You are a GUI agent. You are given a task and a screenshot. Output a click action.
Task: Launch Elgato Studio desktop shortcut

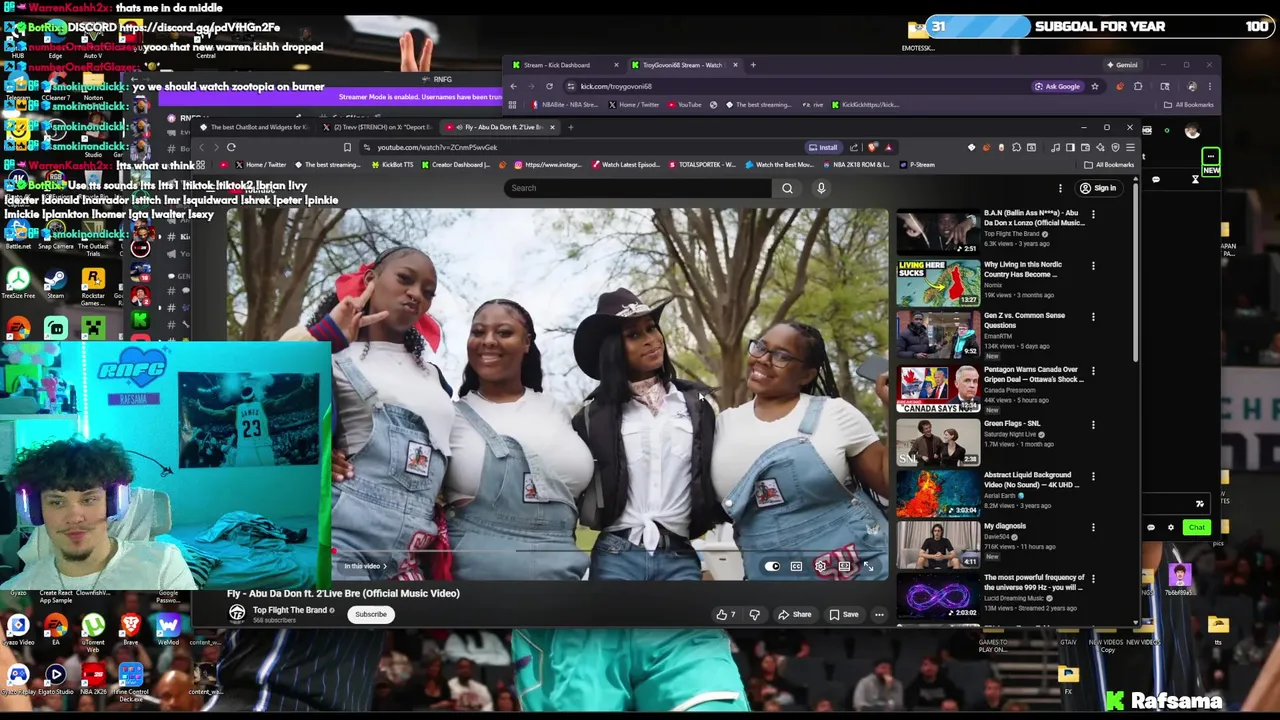[x=55, y=680]
